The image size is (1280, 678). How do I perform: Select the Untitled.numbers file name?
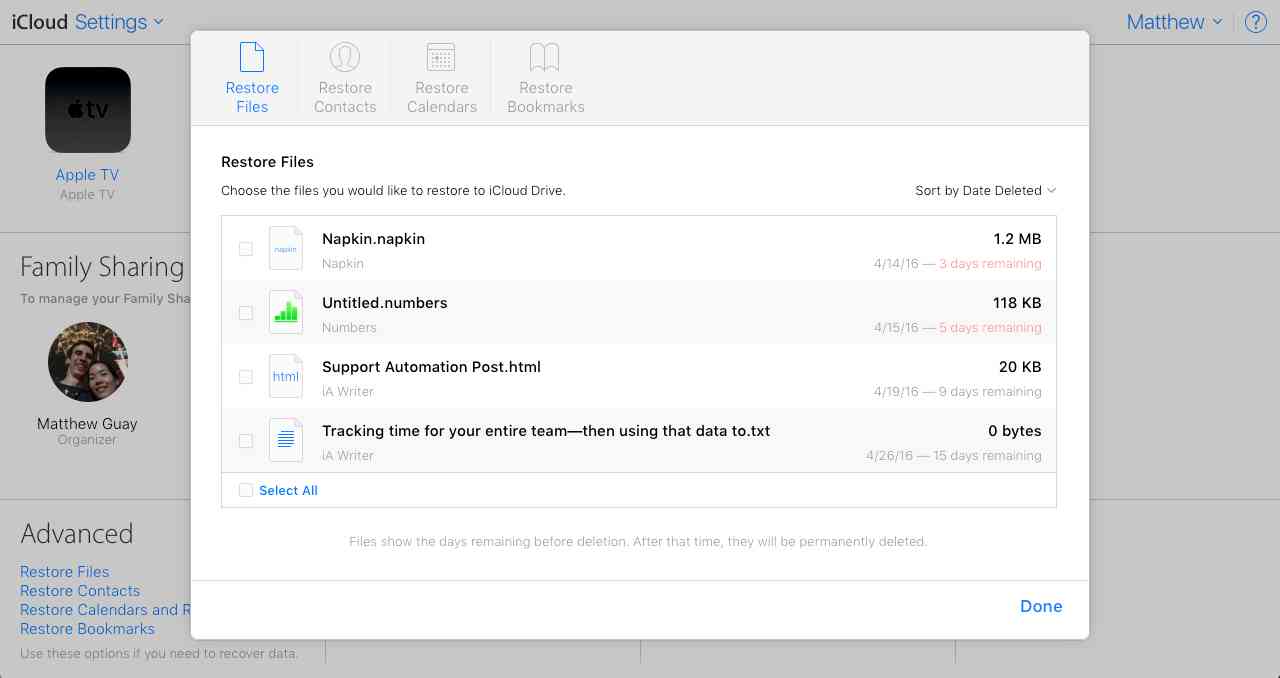pos(385,303)
